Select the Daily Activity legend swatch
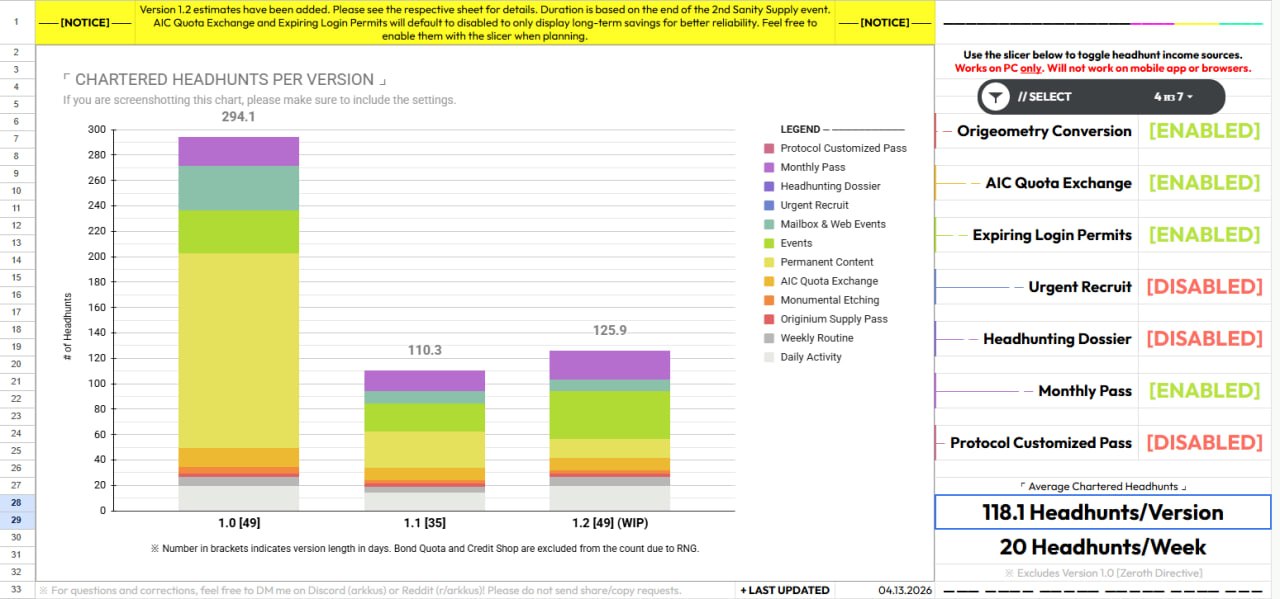The width and height of the screenshot is (1280, 599). (769, 357)
